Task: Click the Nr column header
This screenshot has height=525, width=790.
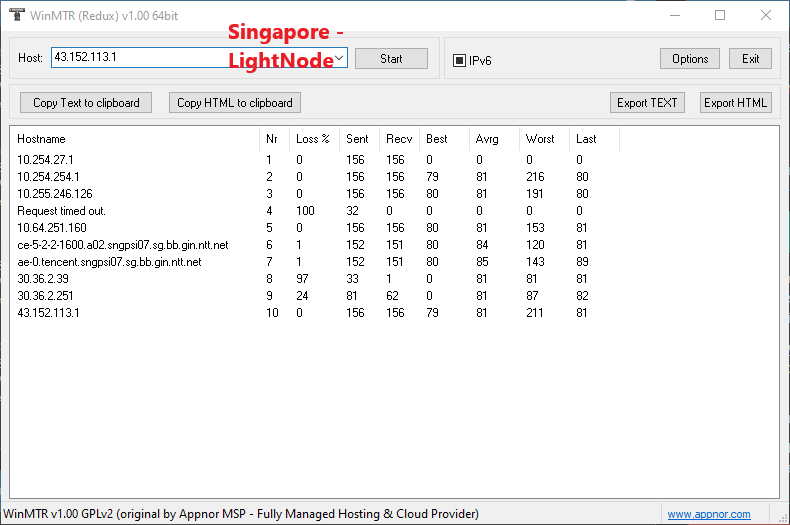Action: (x=275, y=139)
